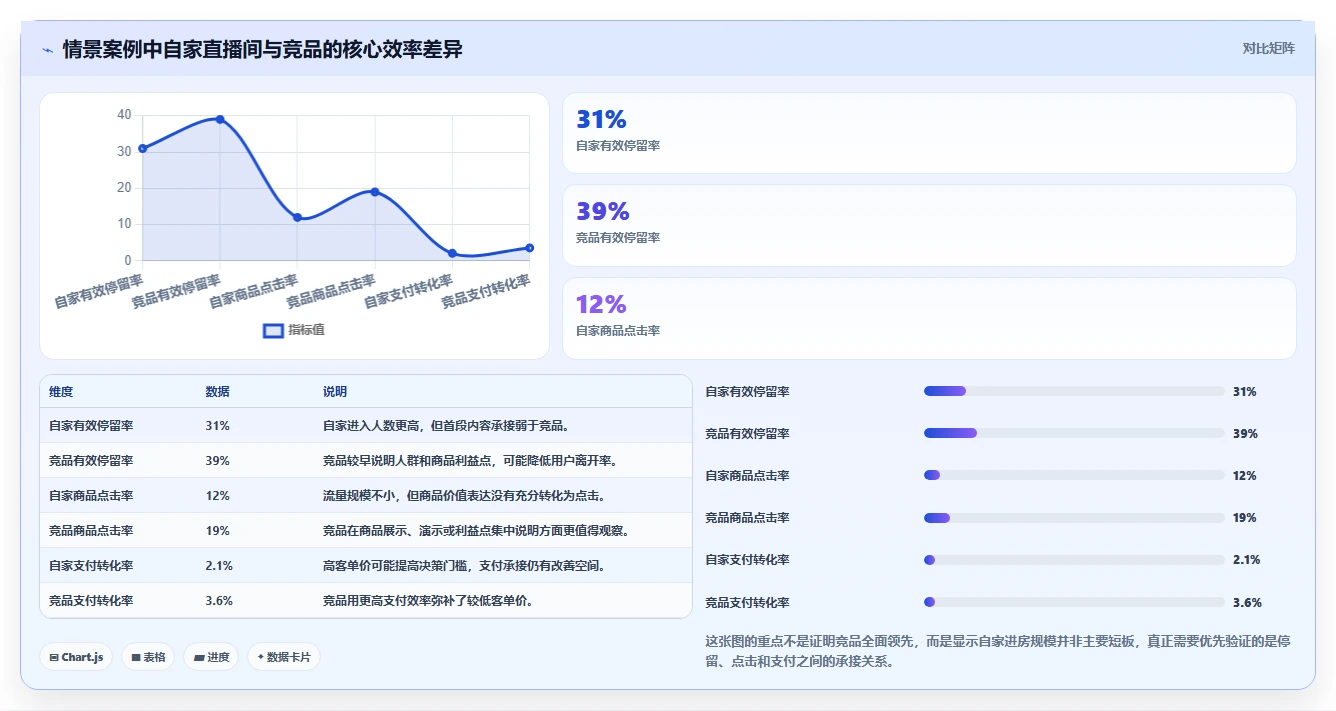Click the 维度 column header

click(61, 392)
